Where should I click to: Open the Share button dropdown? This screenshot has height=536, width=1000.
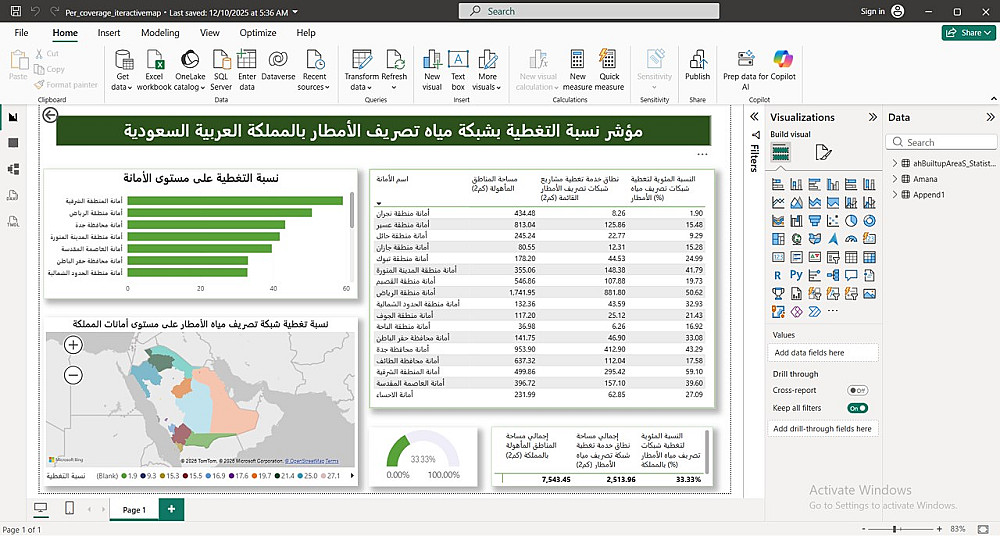(x=968, y=33)
